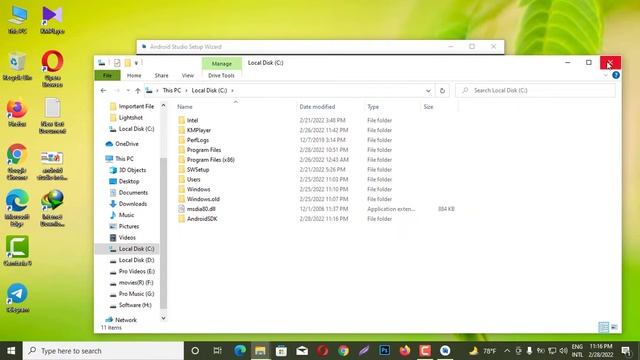Open the KMPlayer folder
Viewport: 640px width, 360px height.
198,130
